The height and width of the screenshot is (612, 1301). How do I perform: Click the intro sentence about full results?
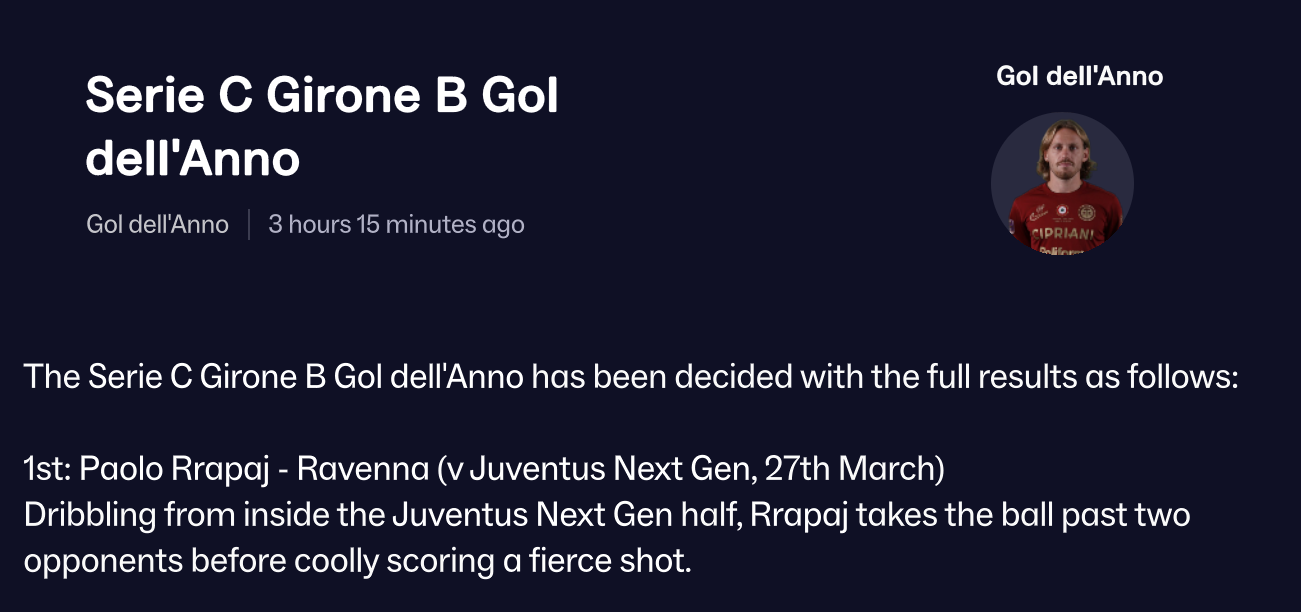(630, 377)
